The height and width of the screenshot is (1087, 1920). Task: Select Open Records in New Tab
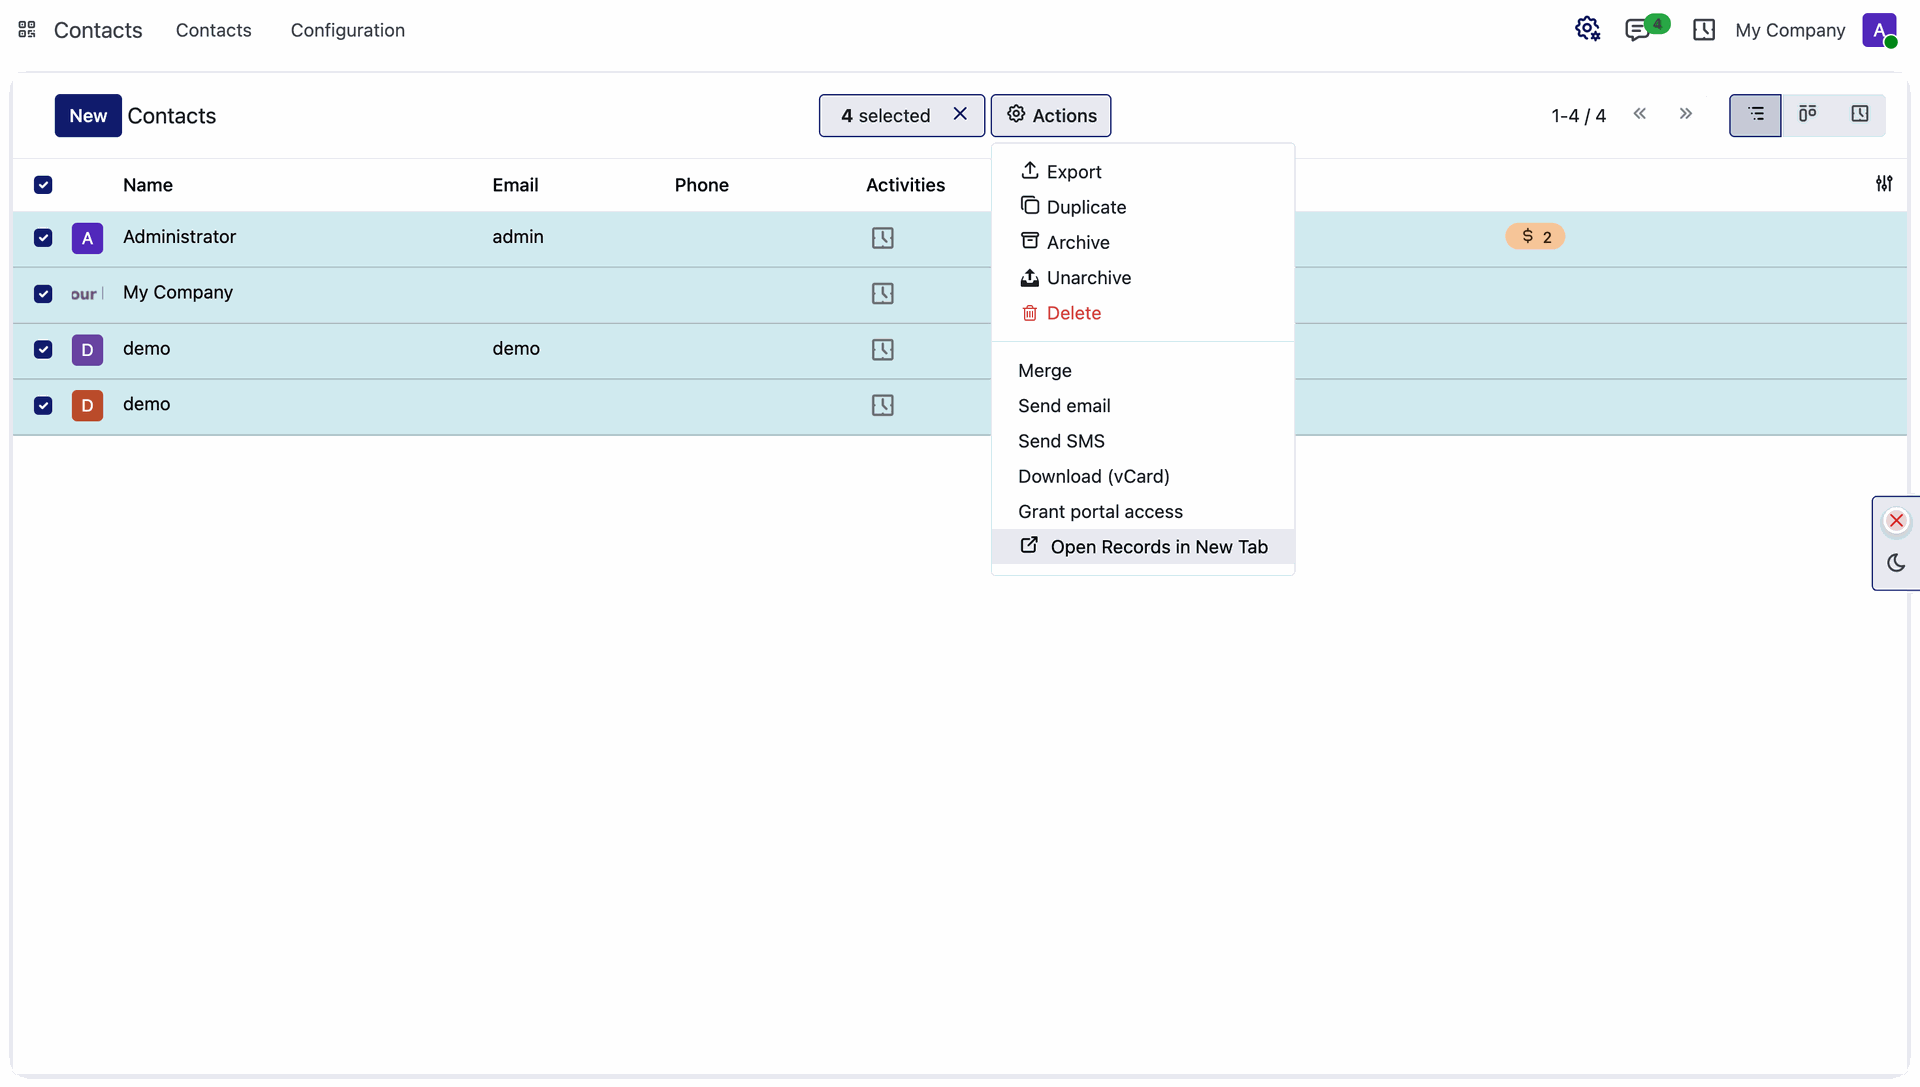(x=1143, y=547)
